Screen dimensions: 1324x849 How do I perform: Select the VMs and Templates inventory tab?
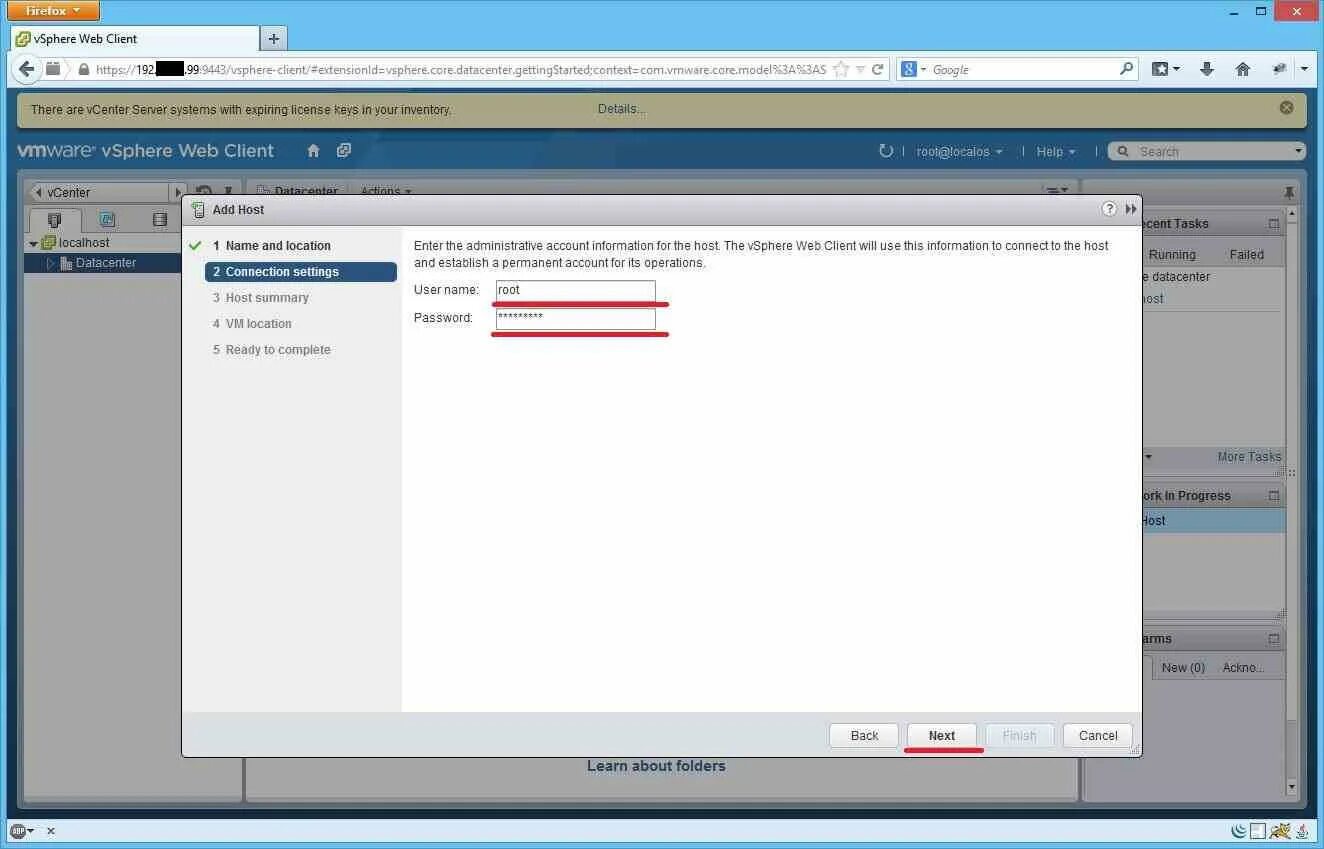click(x=108, y=220)
